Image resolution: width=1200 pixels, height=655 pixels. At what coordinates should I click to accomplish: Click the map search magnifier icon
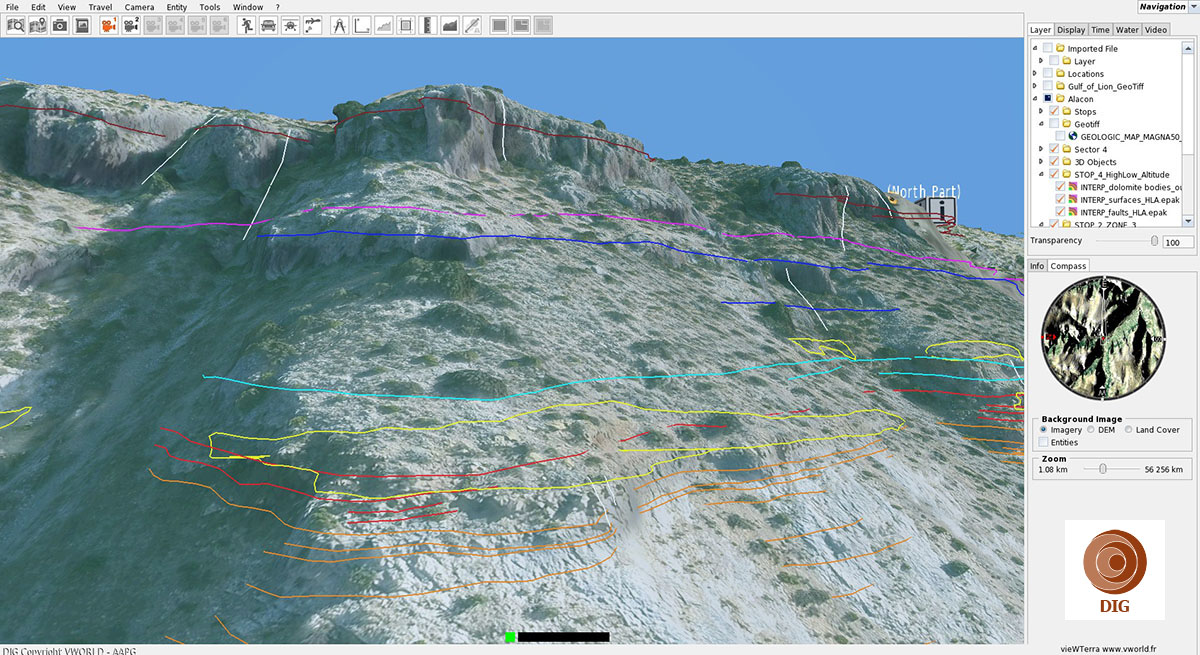(x=16, y=25)
